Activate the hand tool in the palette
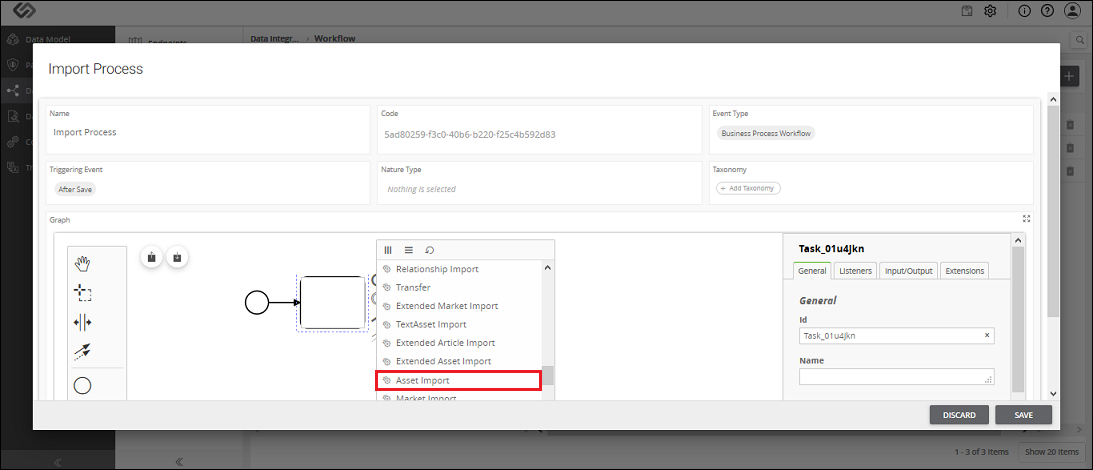The image size is (1093, 470). [83, 263]
